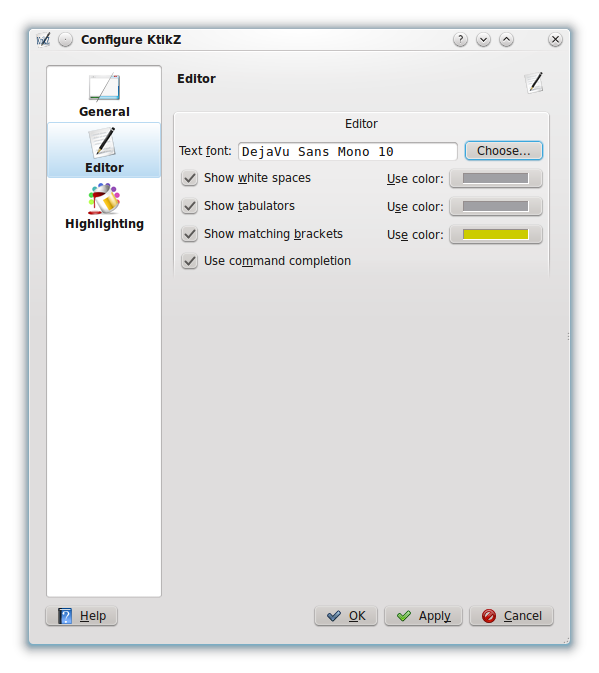
Task: Click the Help button
Action: coord(82,616)
